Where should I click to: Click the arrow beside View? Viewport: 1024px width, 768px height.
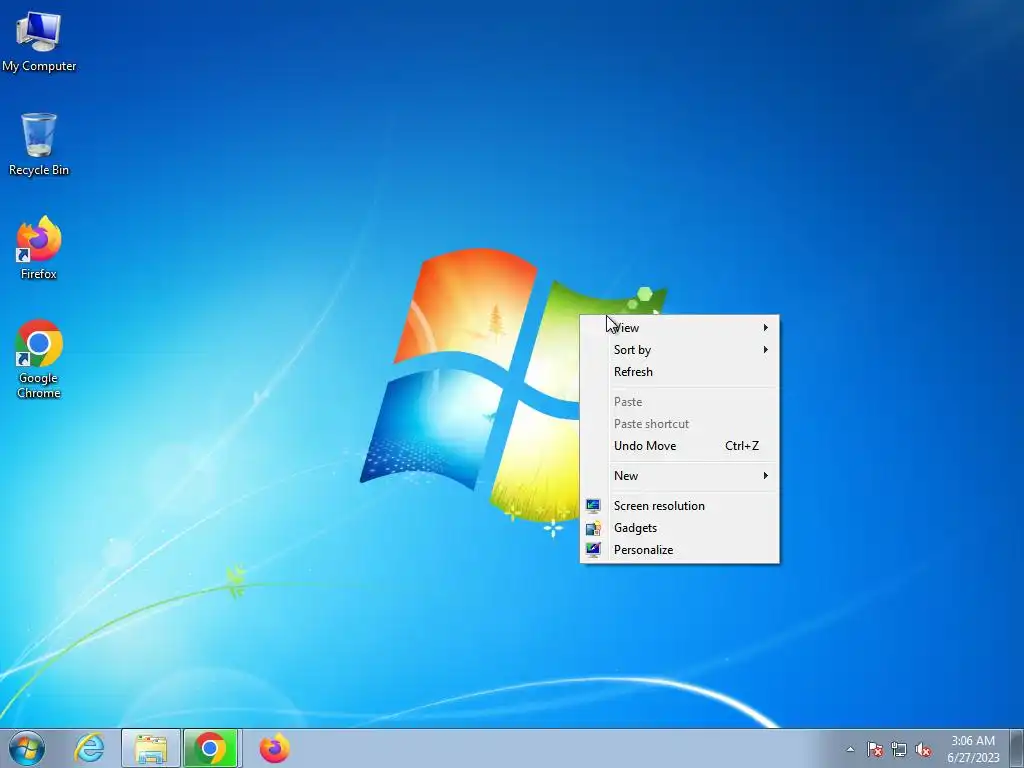click(765, 328)
